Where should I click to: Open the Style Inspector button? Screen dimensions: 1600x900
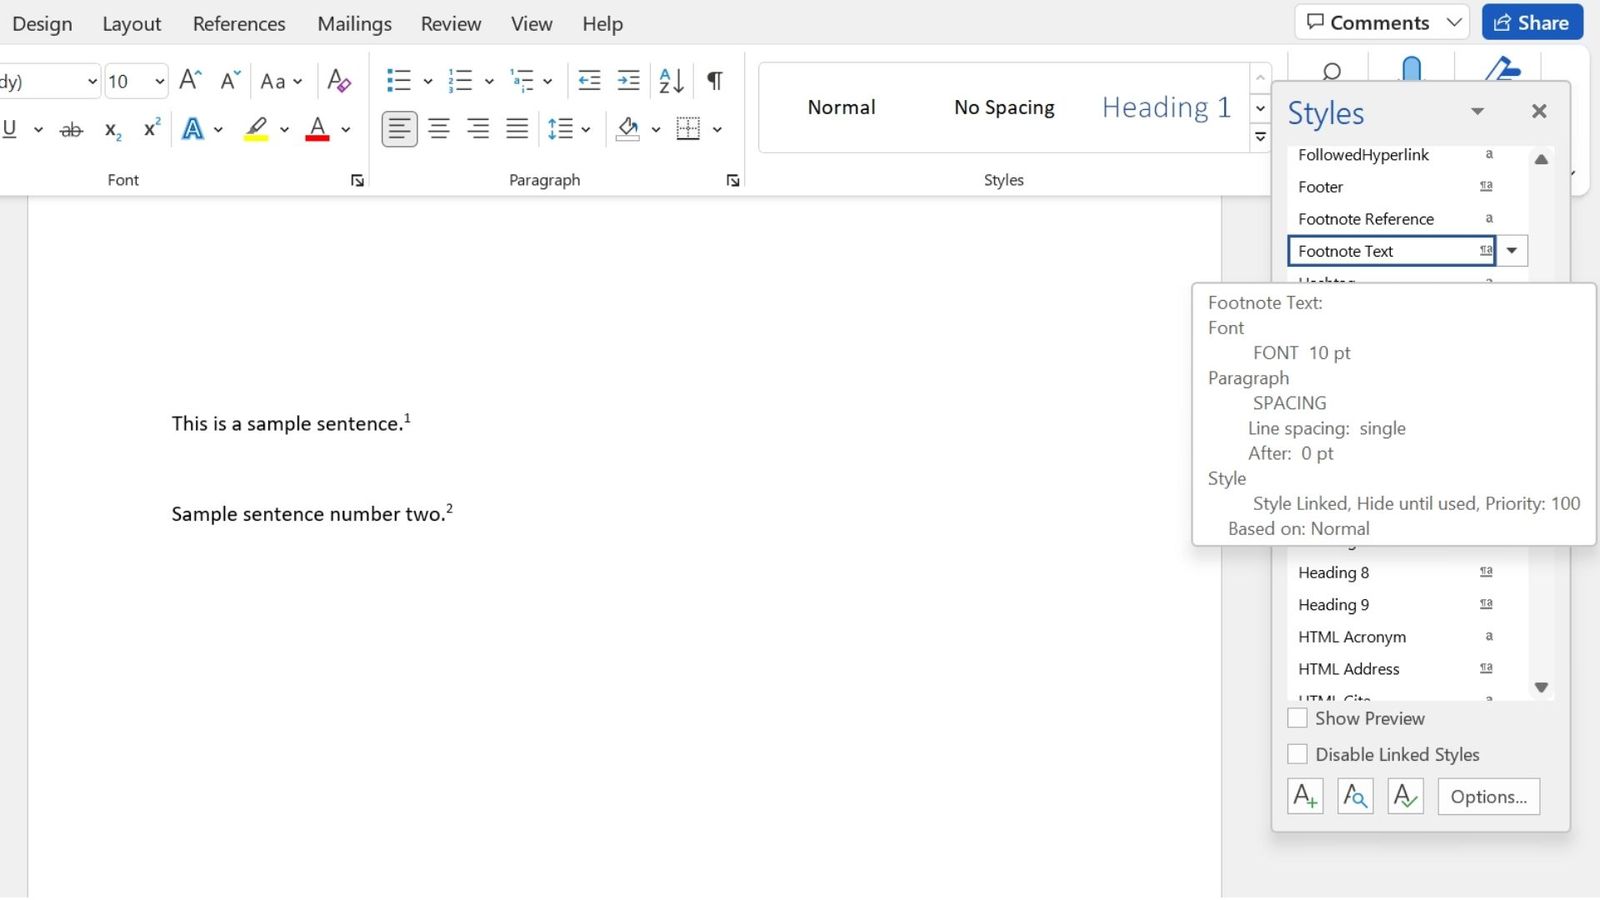click(1355, 796)
